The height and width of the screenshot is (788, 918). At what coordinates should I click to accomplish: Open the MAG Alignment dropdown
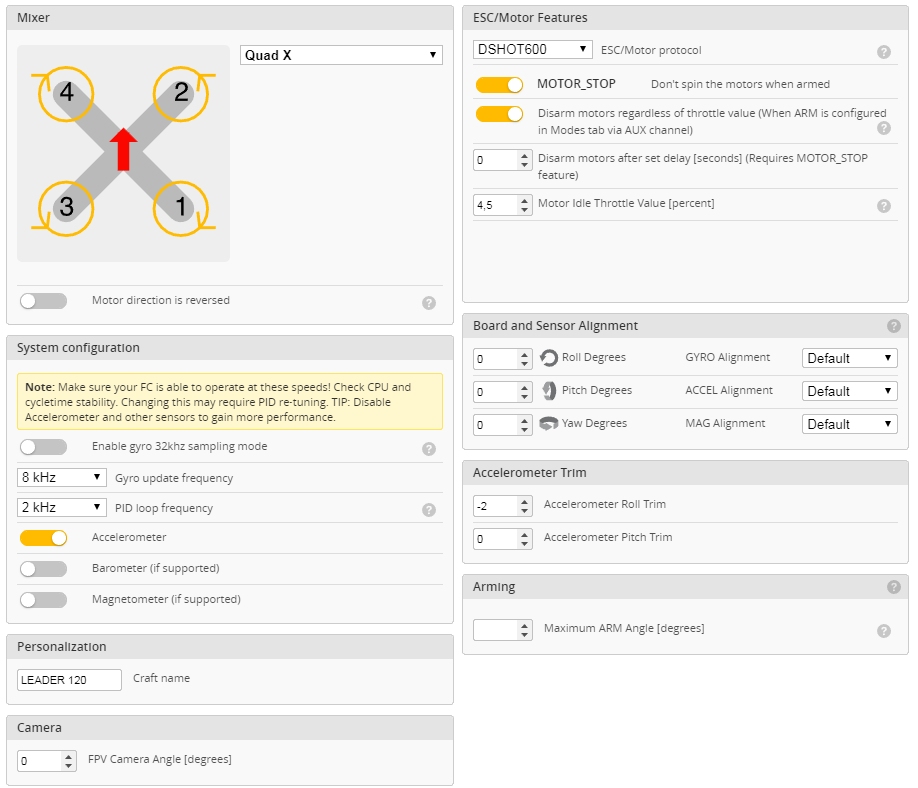850,424
